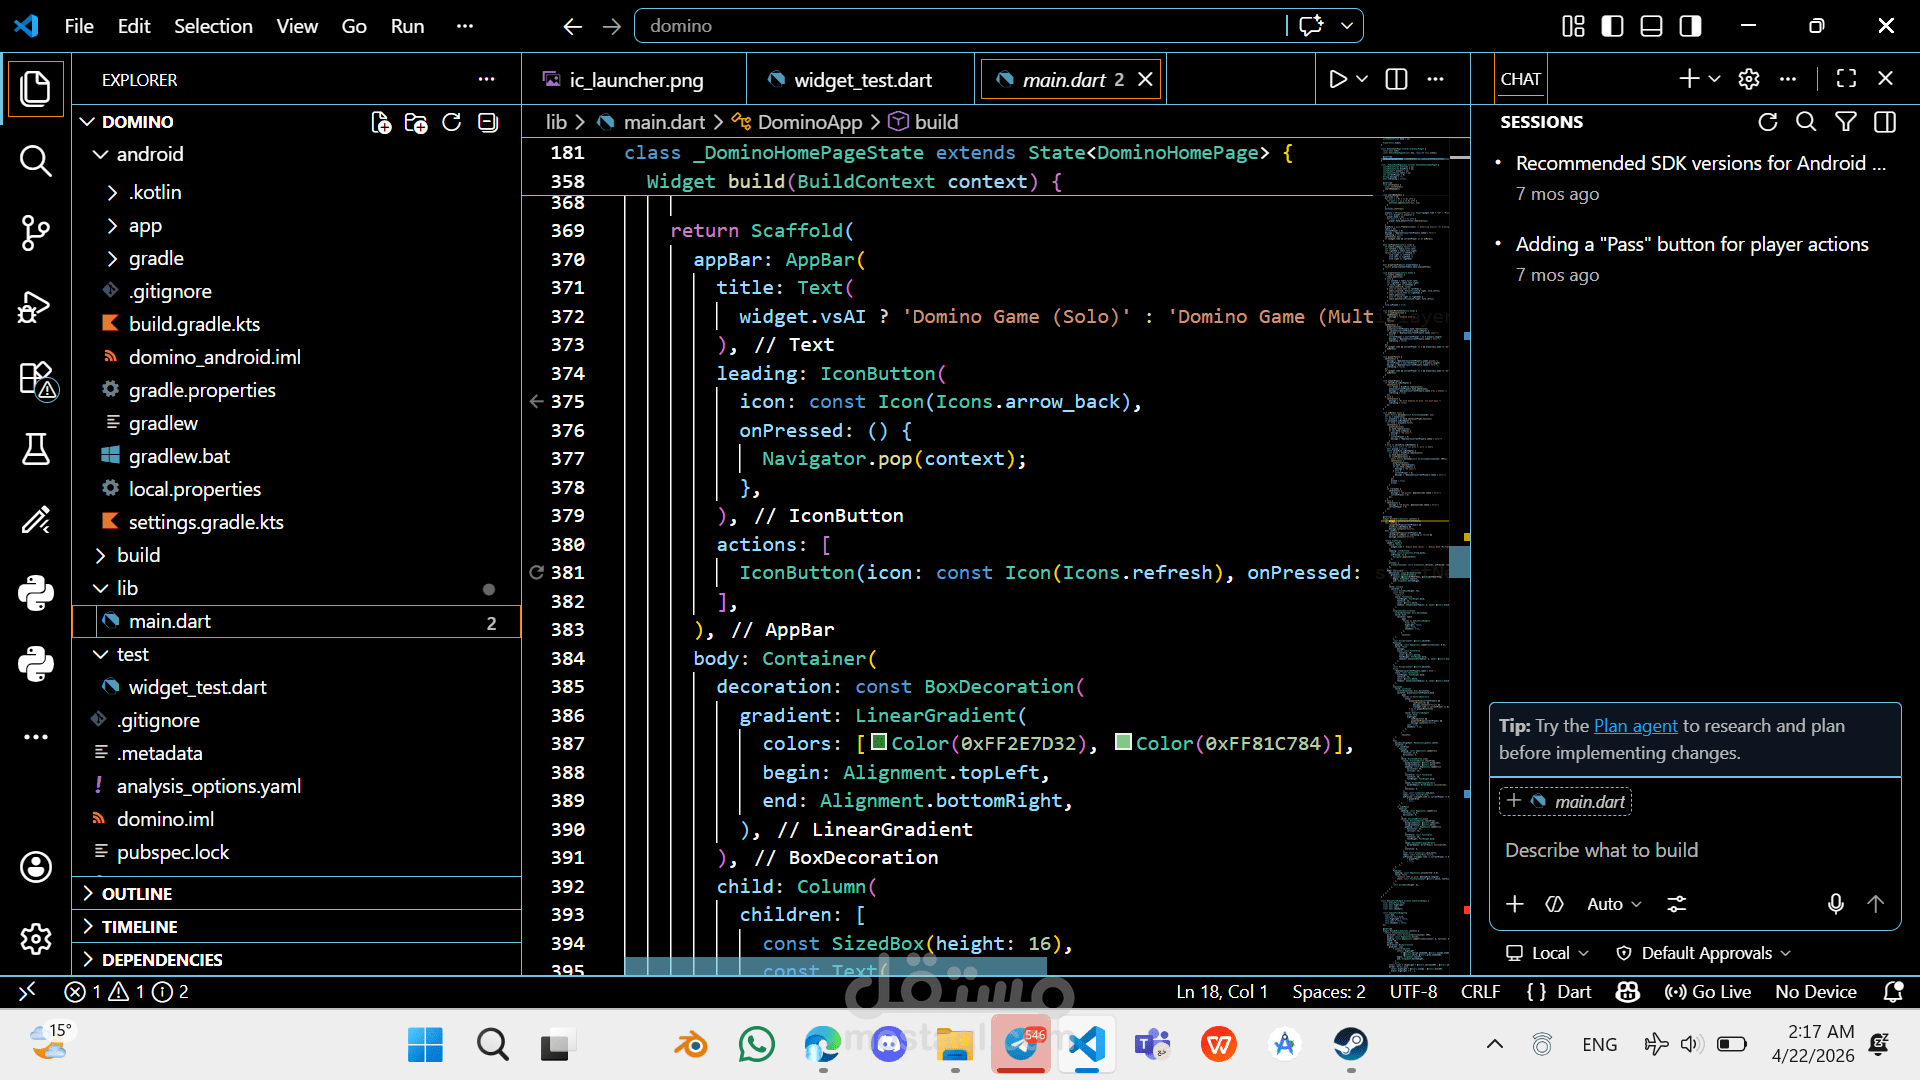The height and width of the screenshot is (1080, 1920).
Task: Switch to the widget_test.dart tab
Action: pos(861,79)
